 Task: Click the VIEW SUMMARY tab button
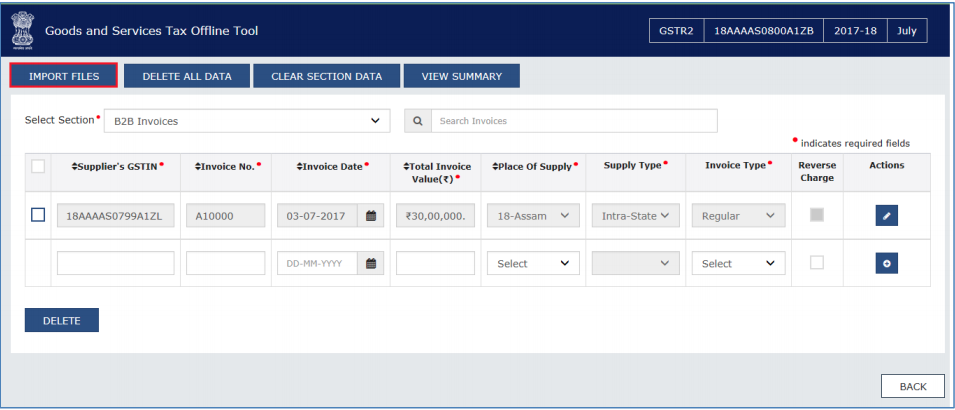pyautogui.click(x=462, y=76)
